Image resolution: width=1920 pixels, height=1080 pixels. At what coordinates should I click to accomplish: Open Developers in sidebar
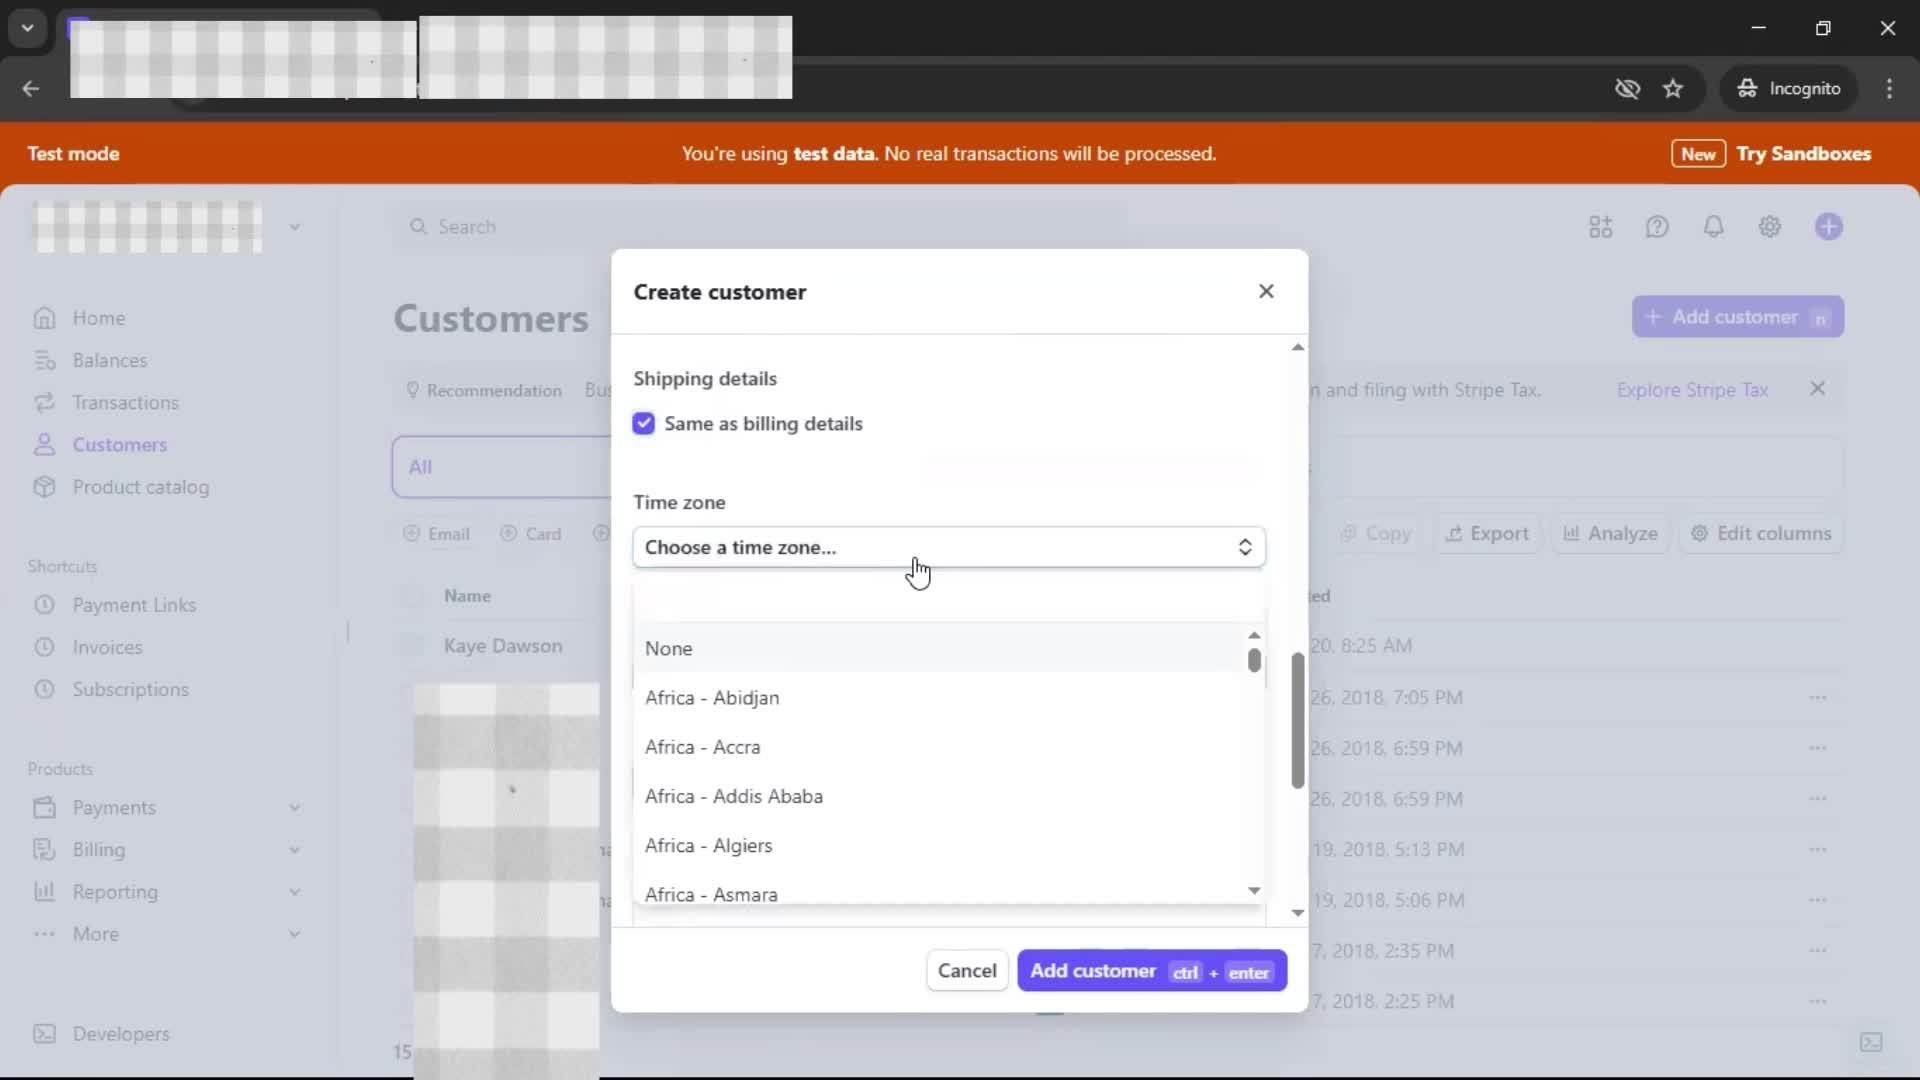click(120, 1034)
